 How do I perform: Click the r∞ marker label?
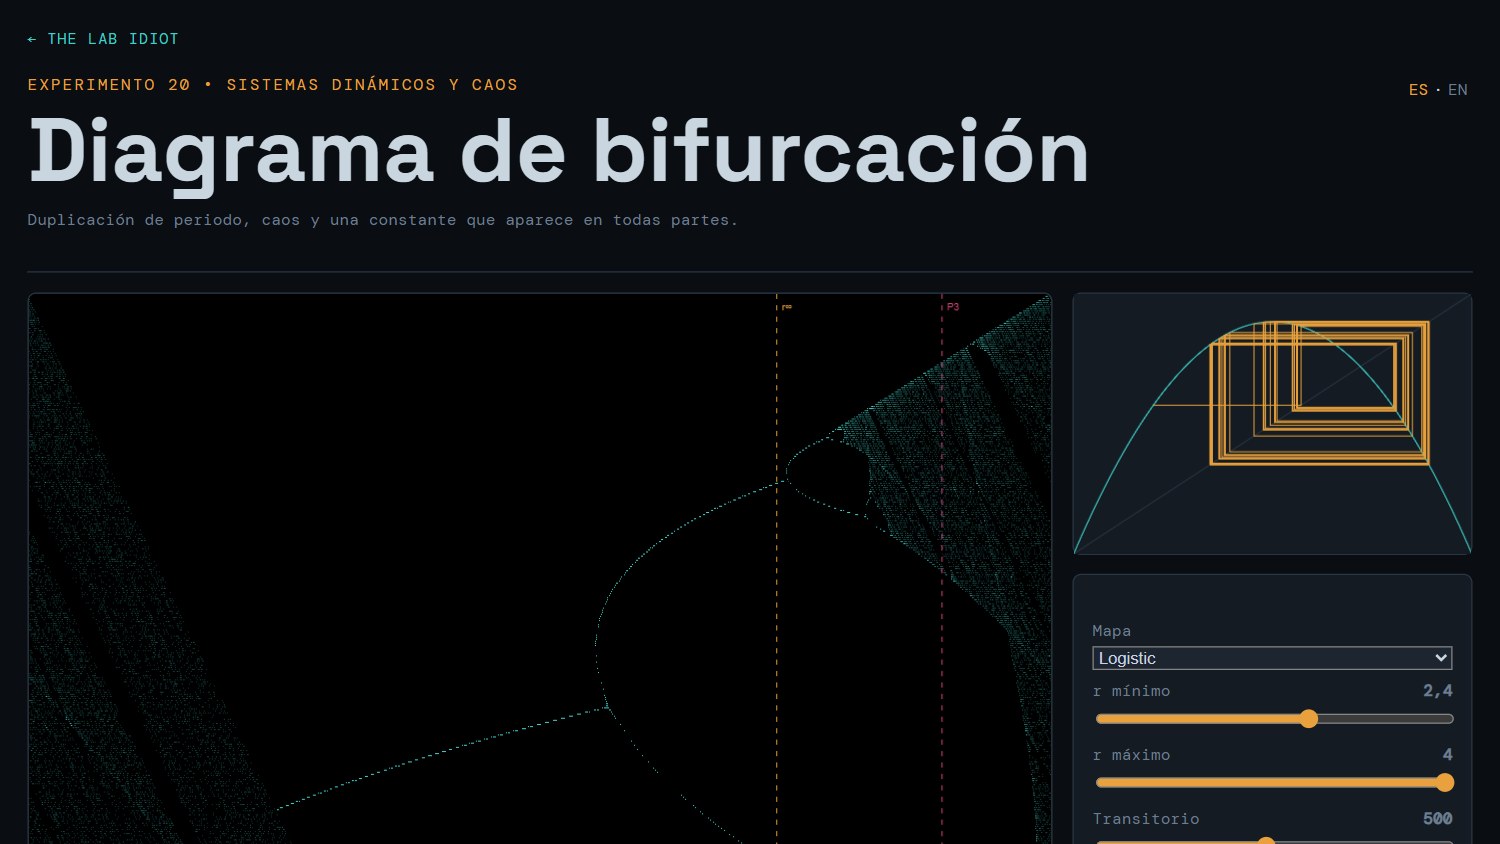click(787, 307)
